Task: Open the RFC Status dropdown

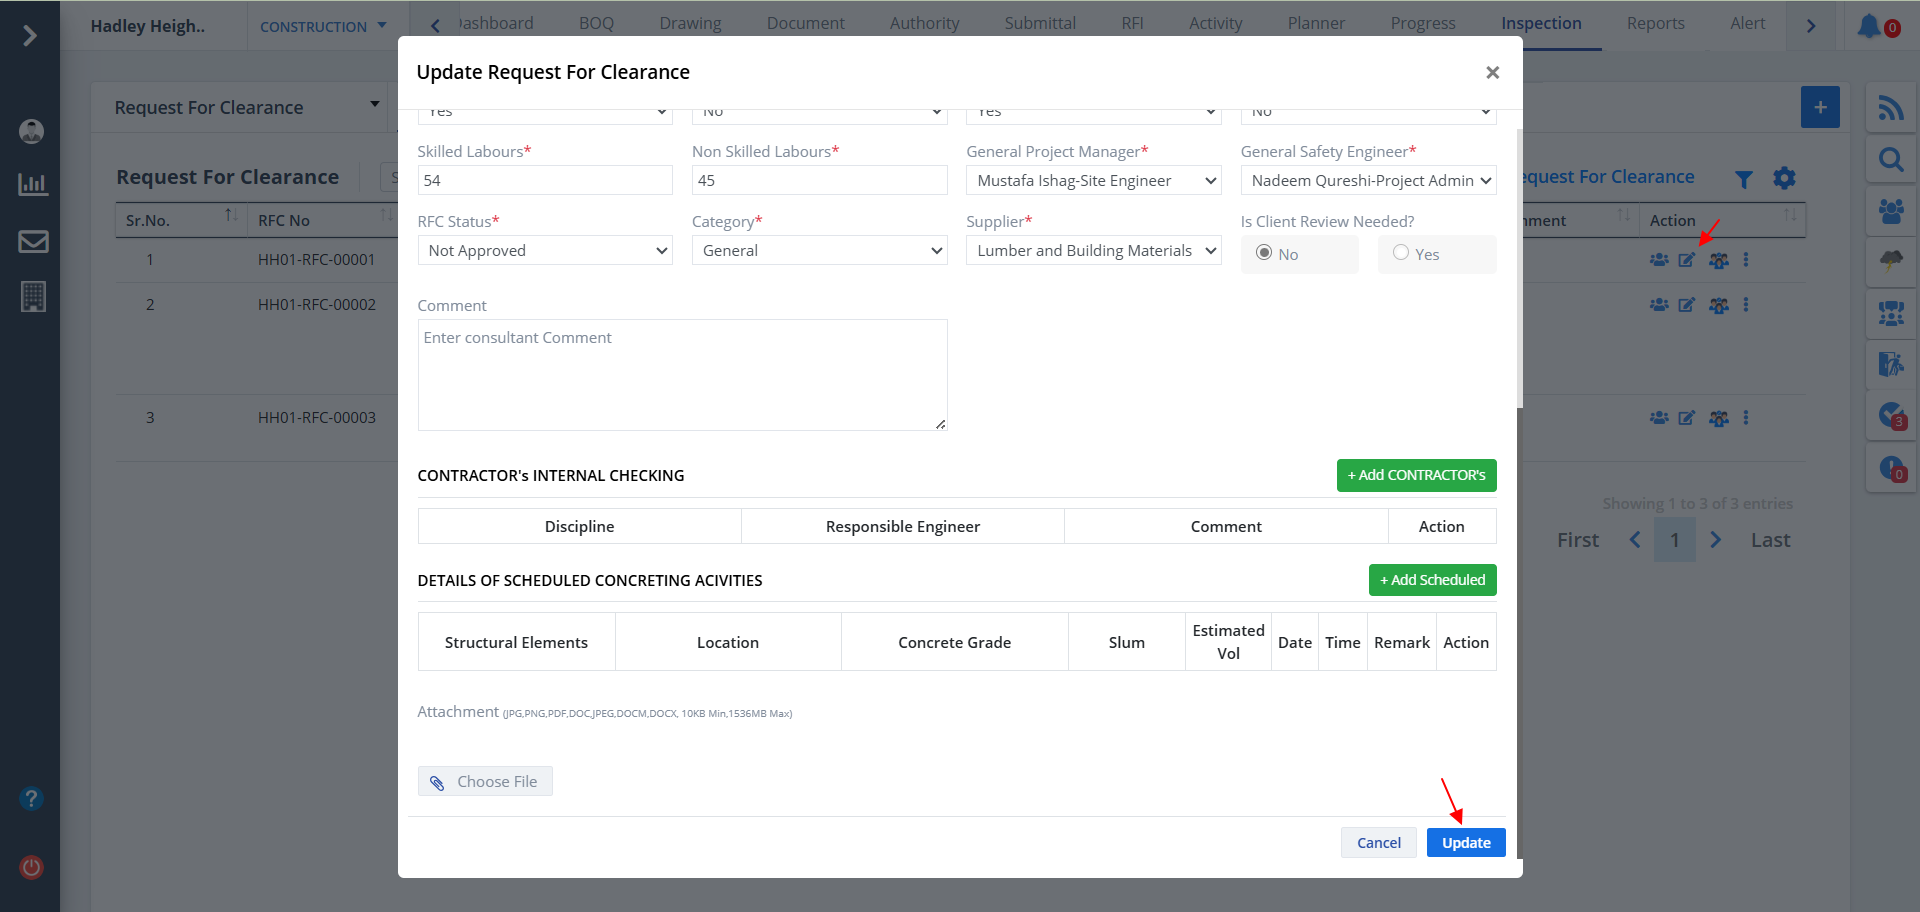Action: [x=545, y=250]
